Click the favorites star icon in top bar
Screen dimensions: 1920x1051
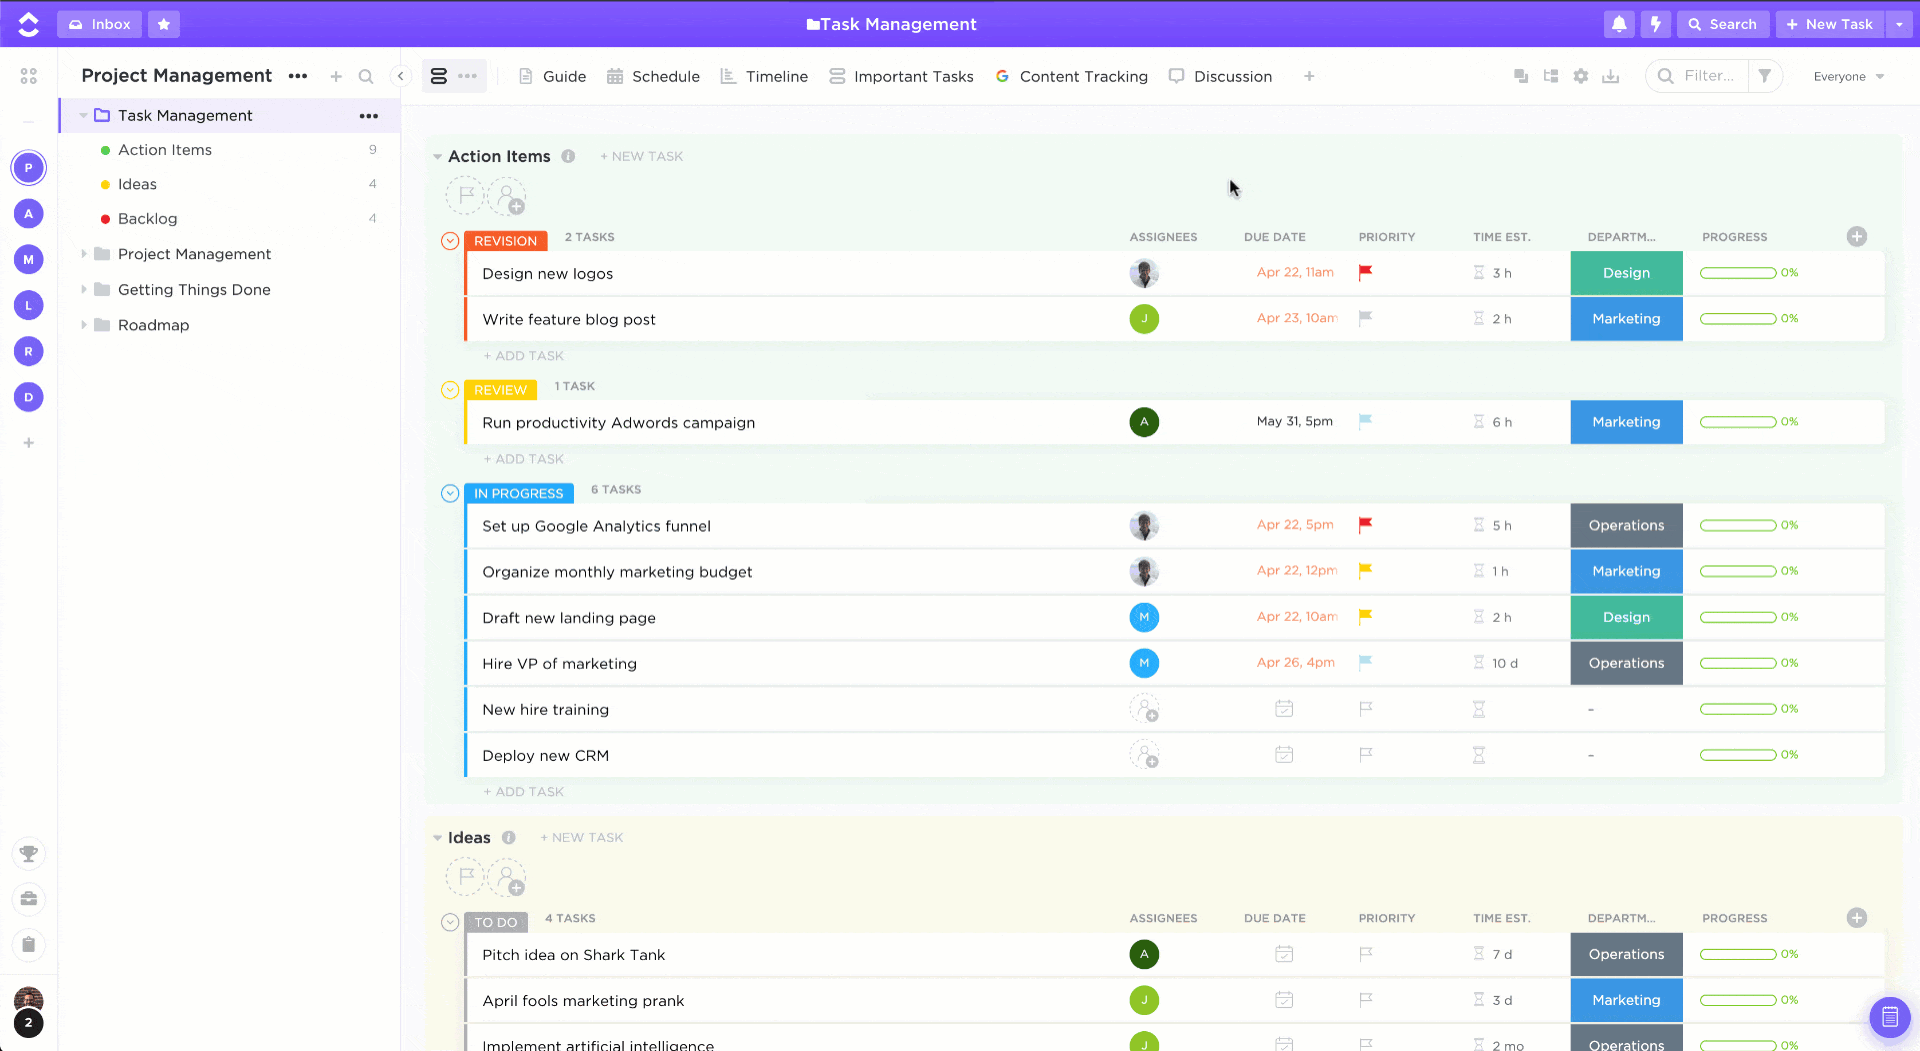[x=164, y=24]
